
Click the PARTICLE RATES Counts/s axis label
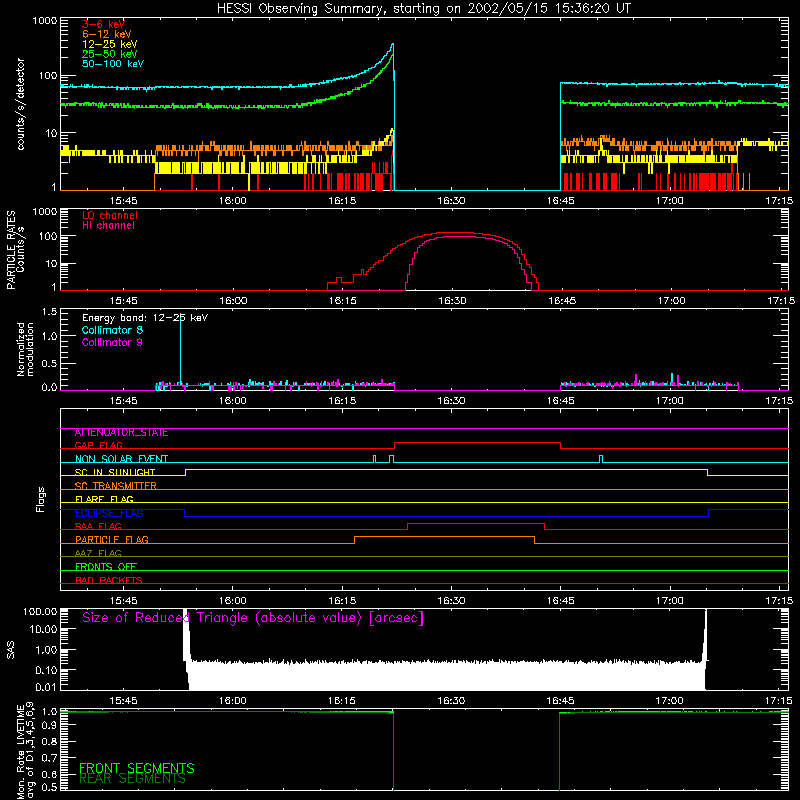click(x=15, y=249)
